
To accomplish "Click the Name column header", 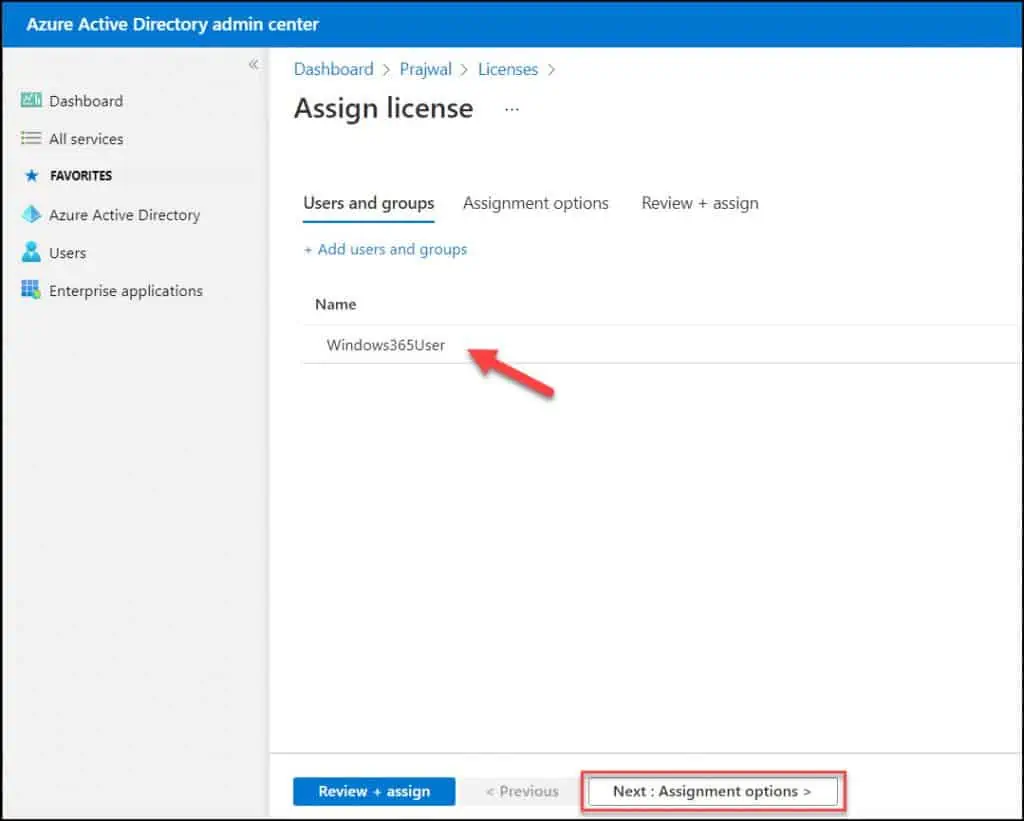I will tap(336, 304).
